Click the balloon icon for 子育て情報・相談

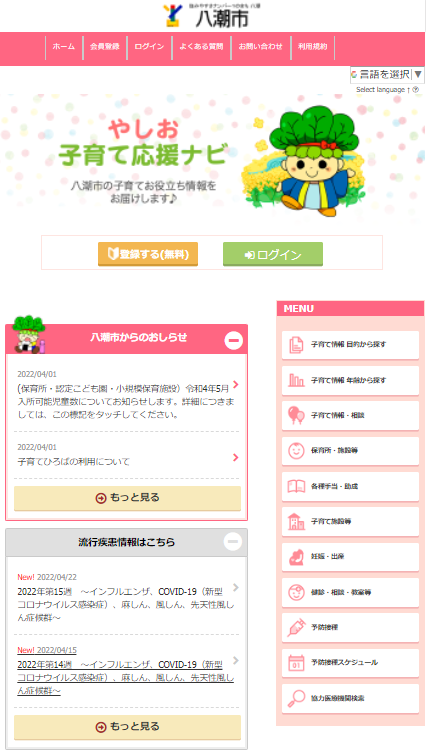(x=296, y=415)
